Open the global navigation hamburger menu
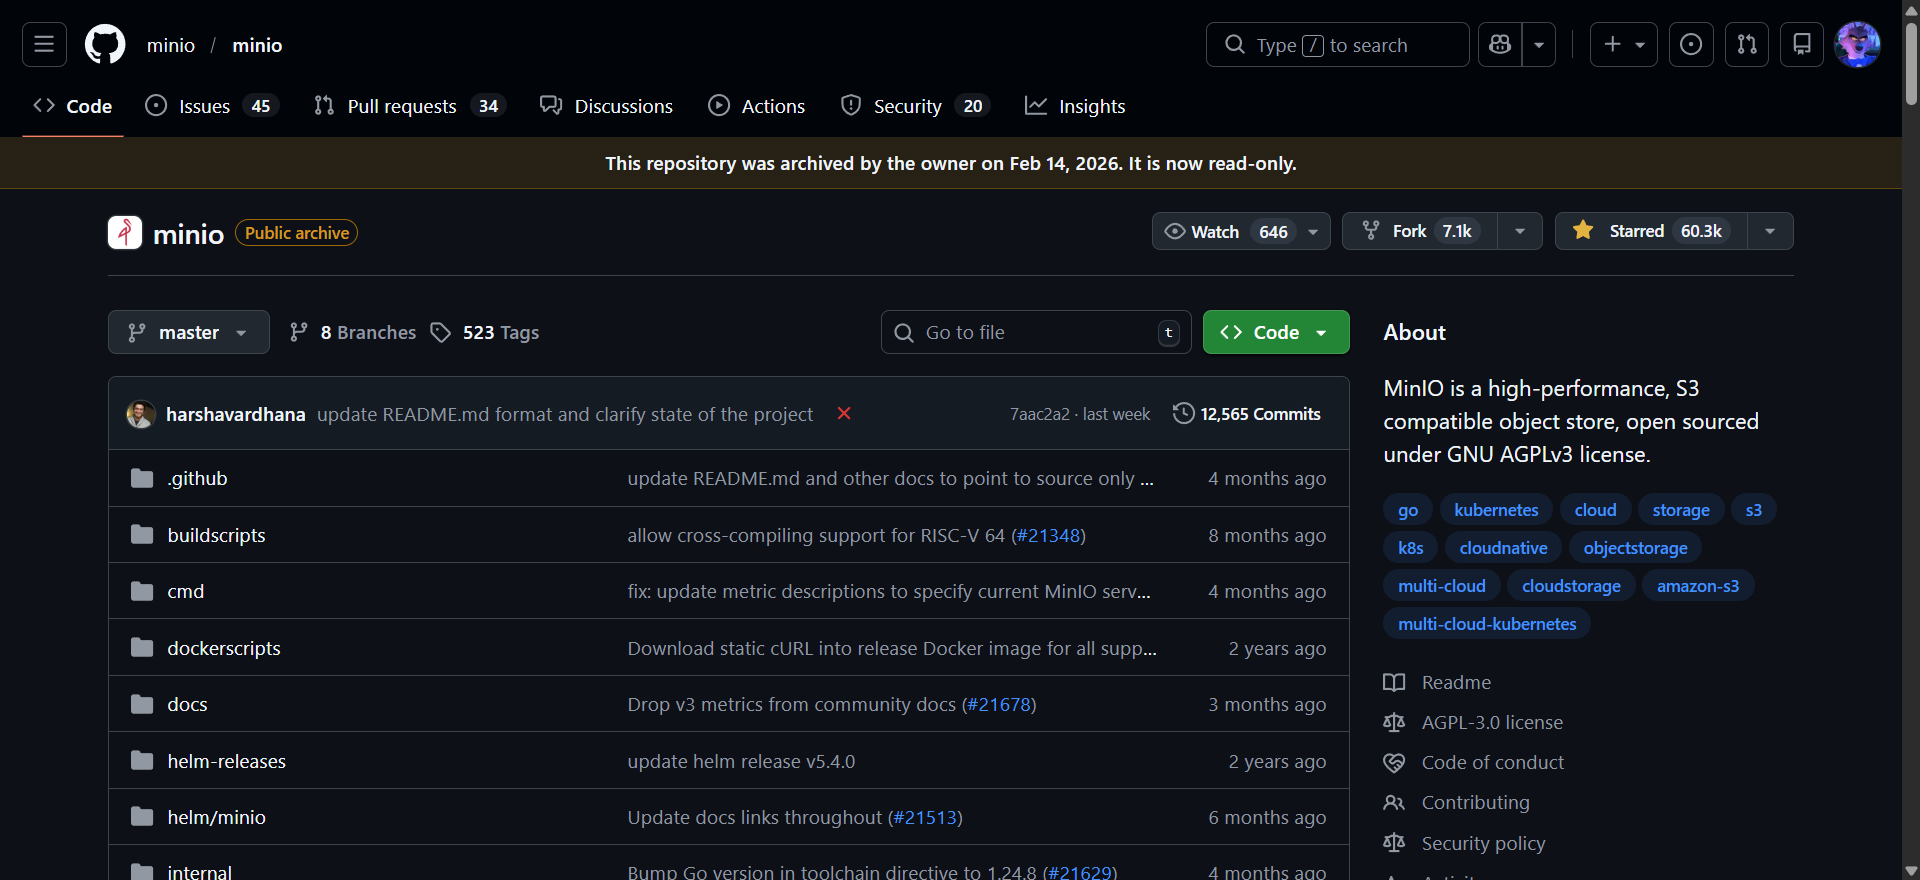 44,45
